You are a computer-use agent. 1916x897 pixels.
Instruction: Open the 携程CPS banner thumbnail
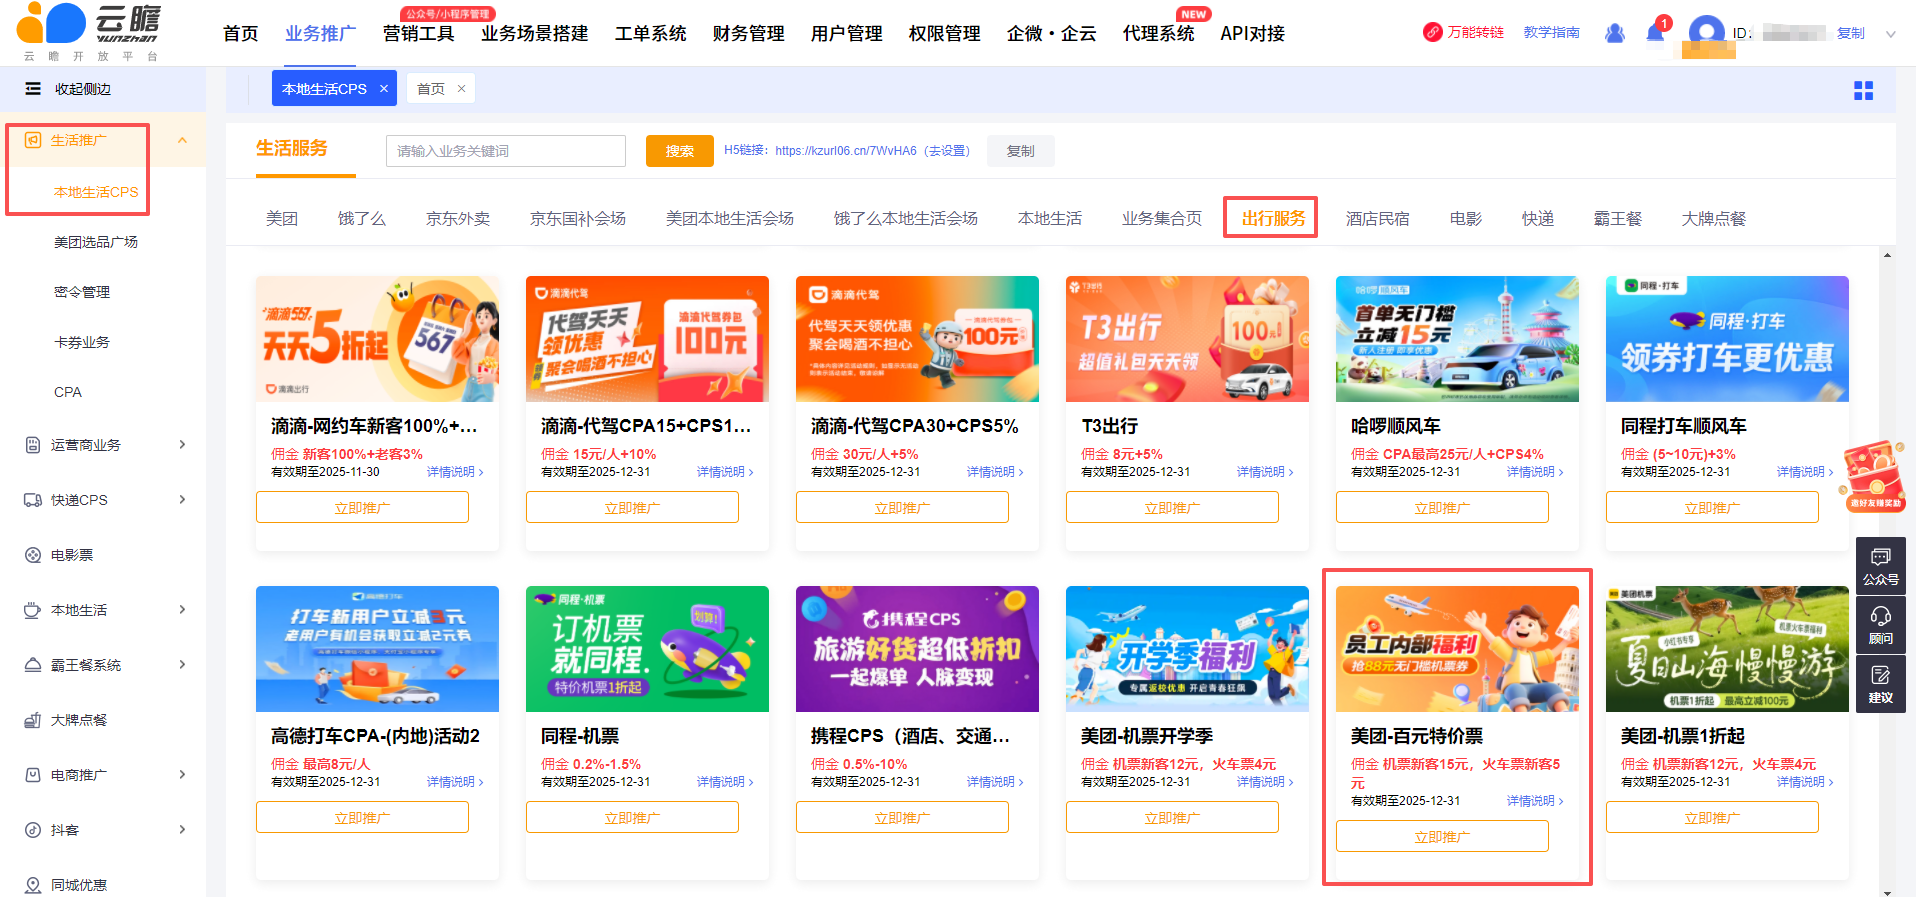(917, 648)
